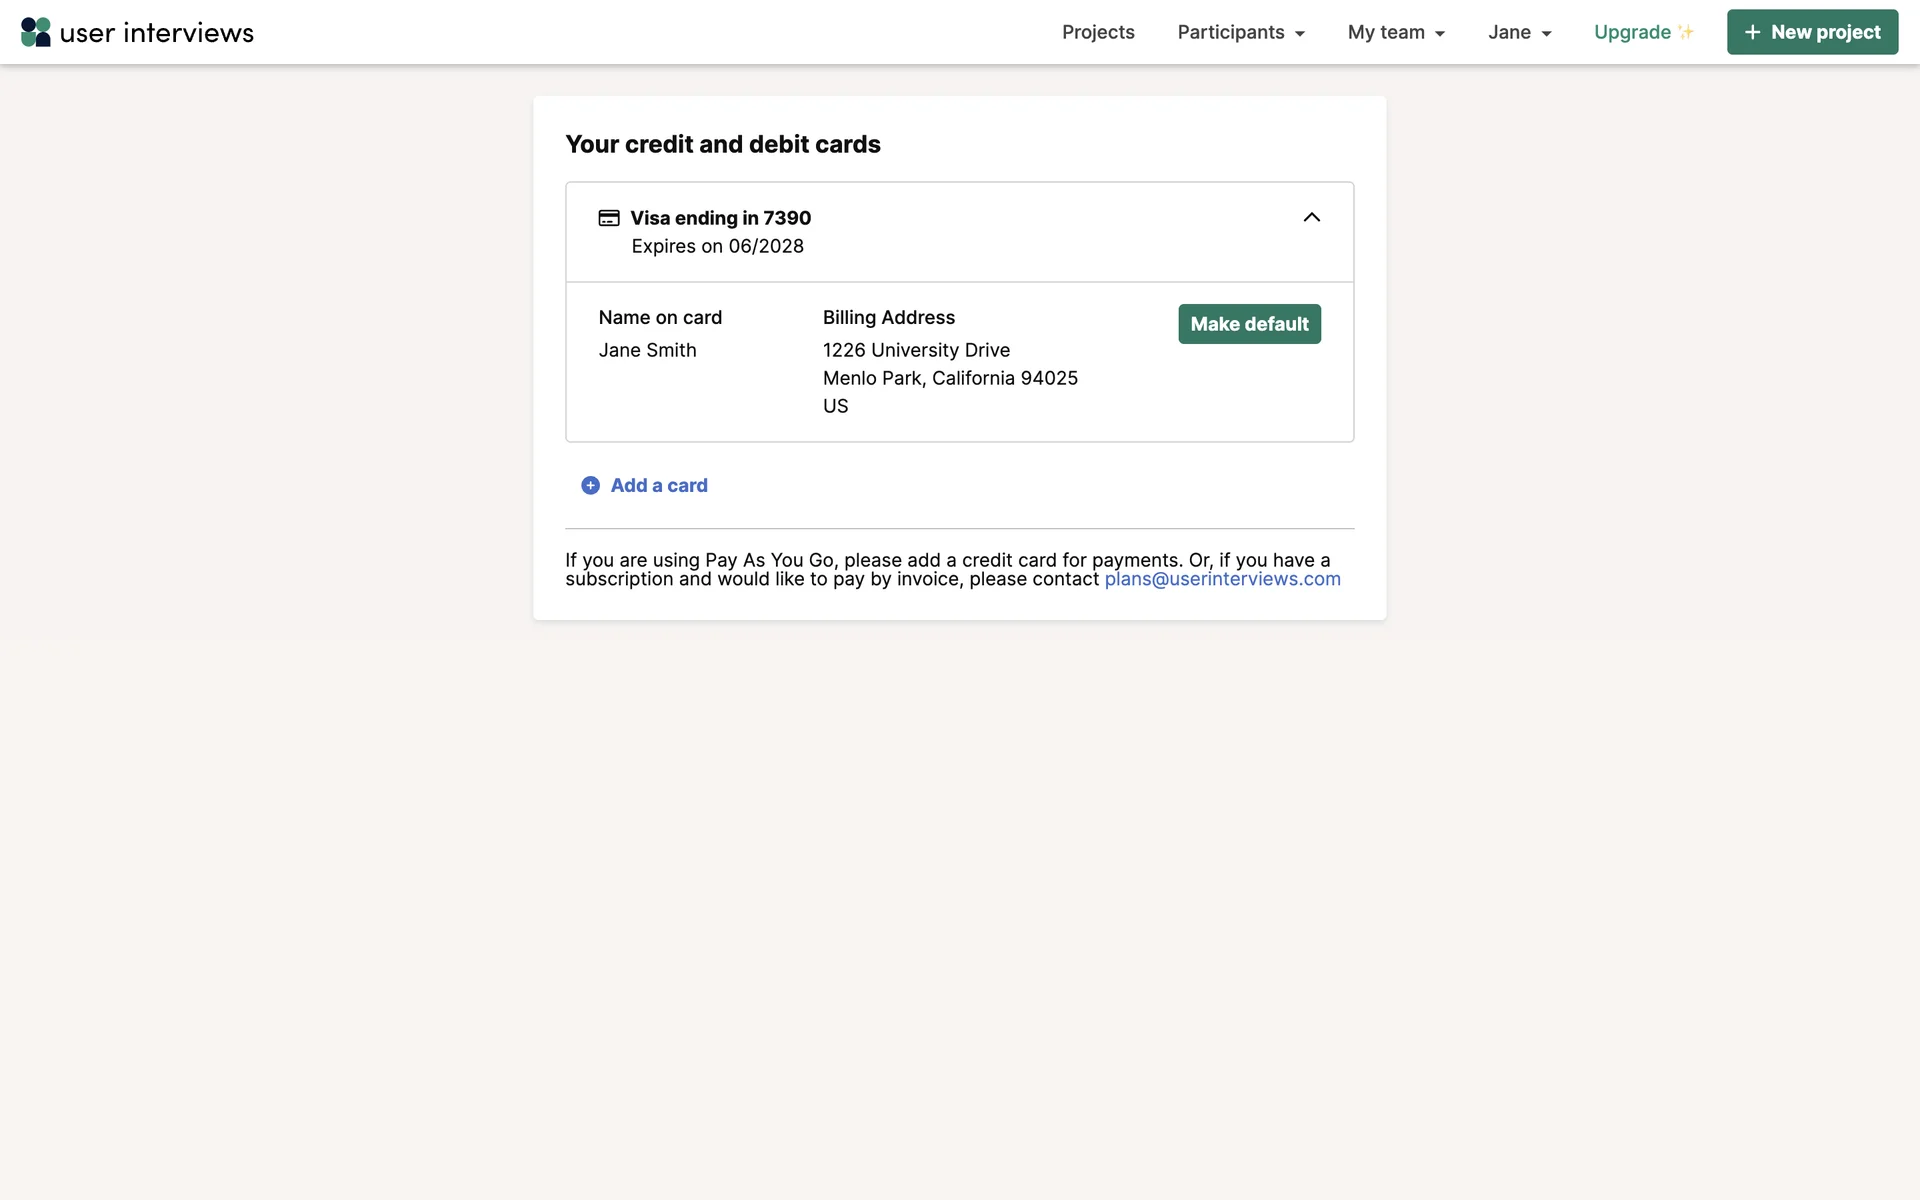Open the Participants menu label
This screenshot has width=1920, height=1200.
point(1230,32)
